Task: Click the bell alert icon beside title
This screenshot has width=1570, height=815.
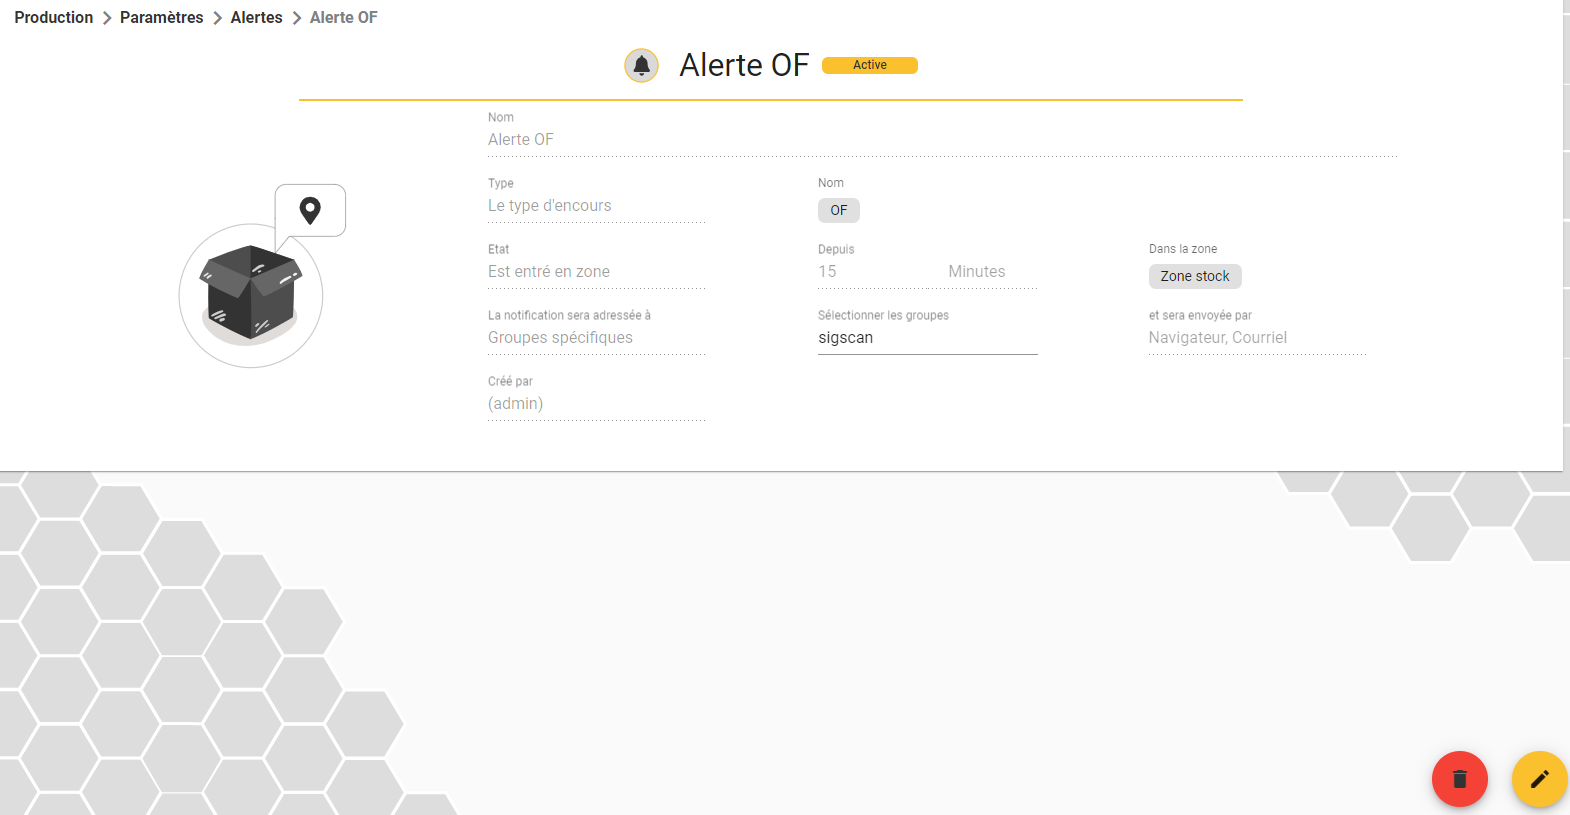Action: (x=641, y=66)
